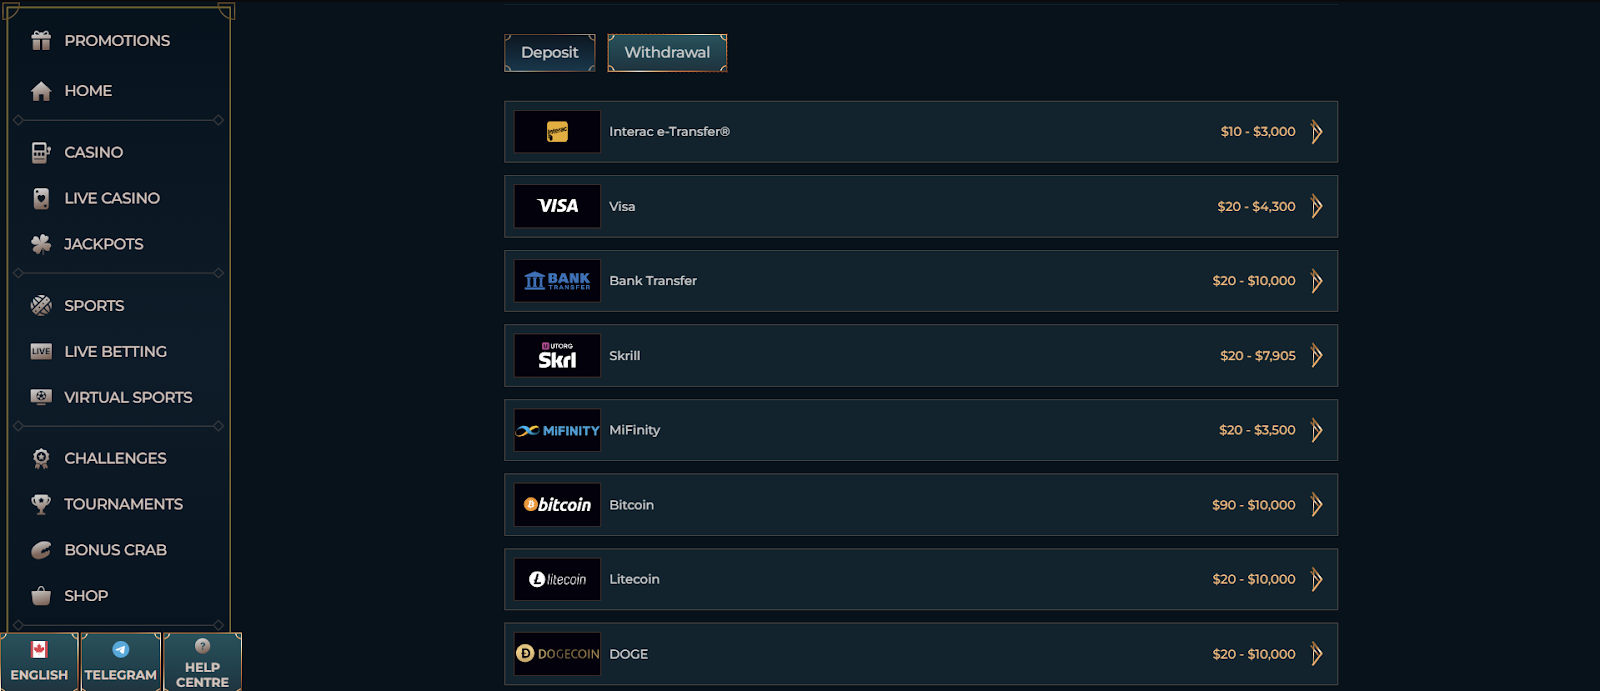Select the Bitcoin name text
Screen dimensions: 1600x691
[x=631, y=505]
